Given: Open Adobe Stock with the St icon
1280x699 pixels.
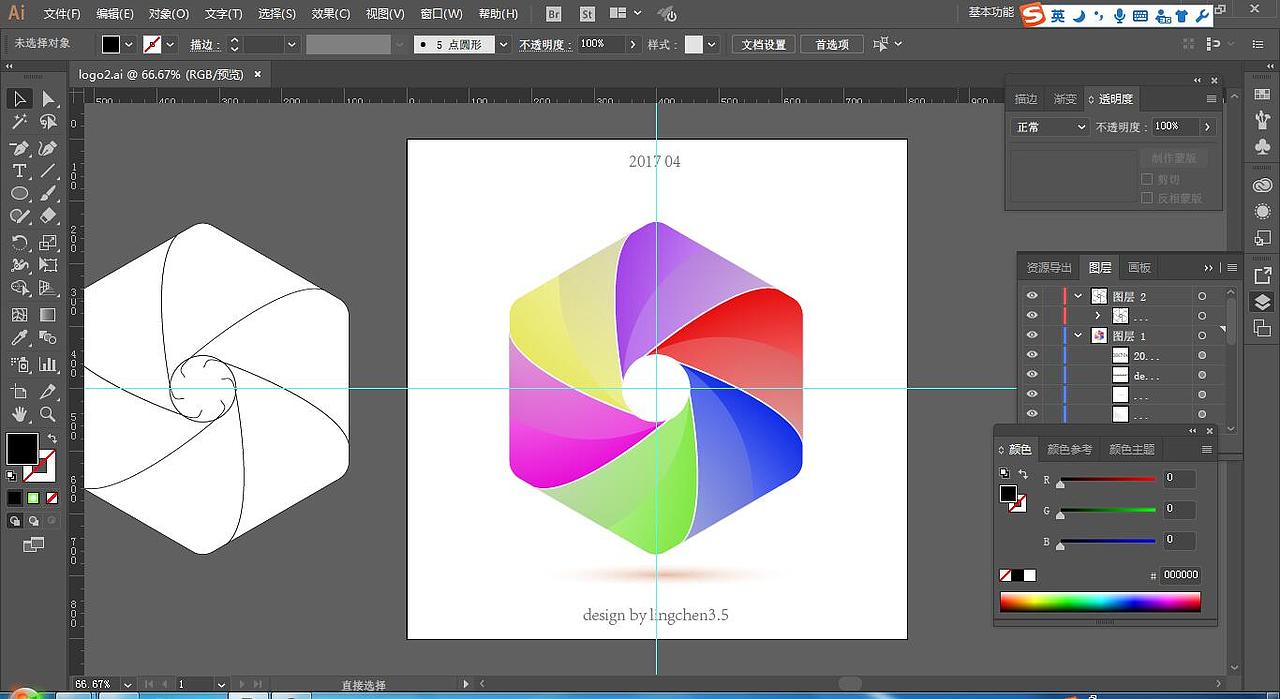Looking at the screenshot, I should pyautogui.click(x=587, y=14).
